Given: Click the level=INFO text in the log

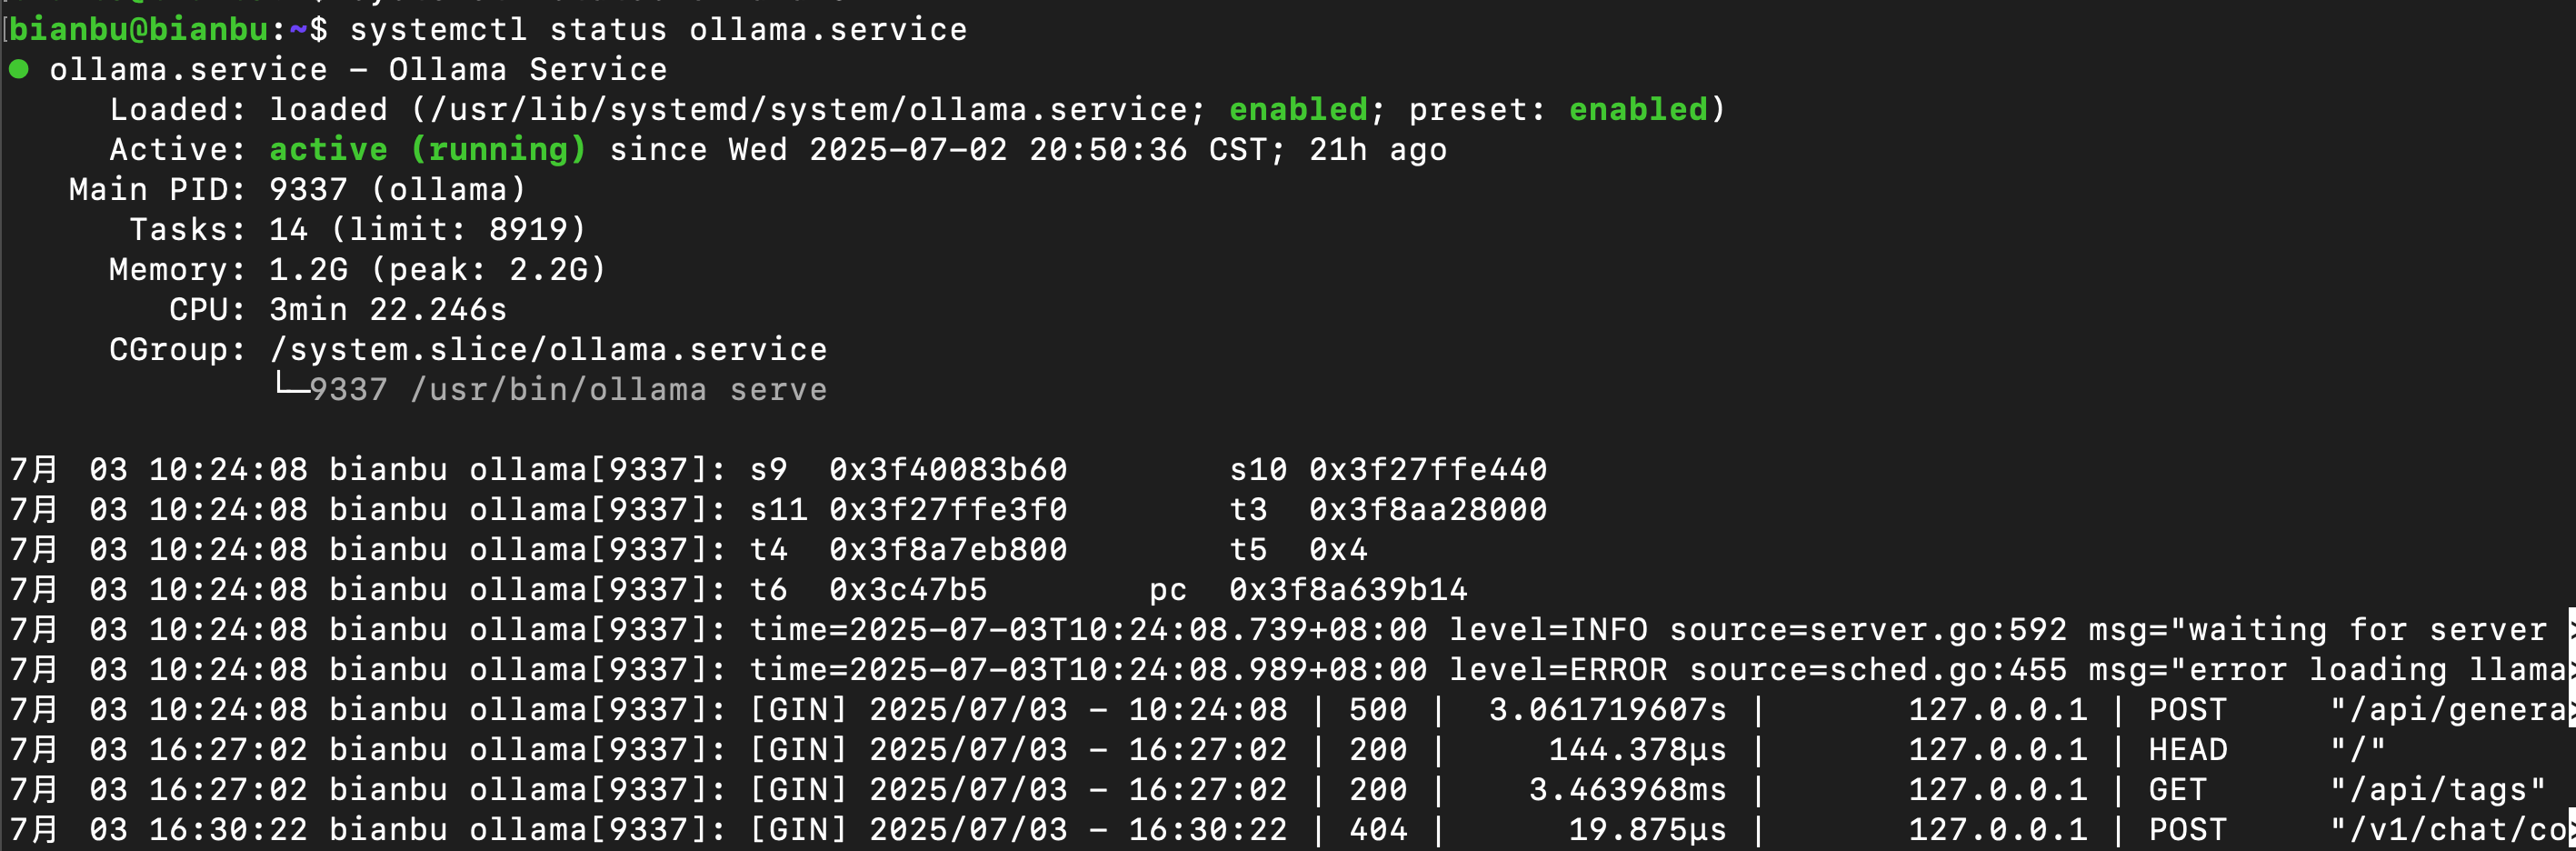Looking at the screenshot, I should pos(1548,629).
